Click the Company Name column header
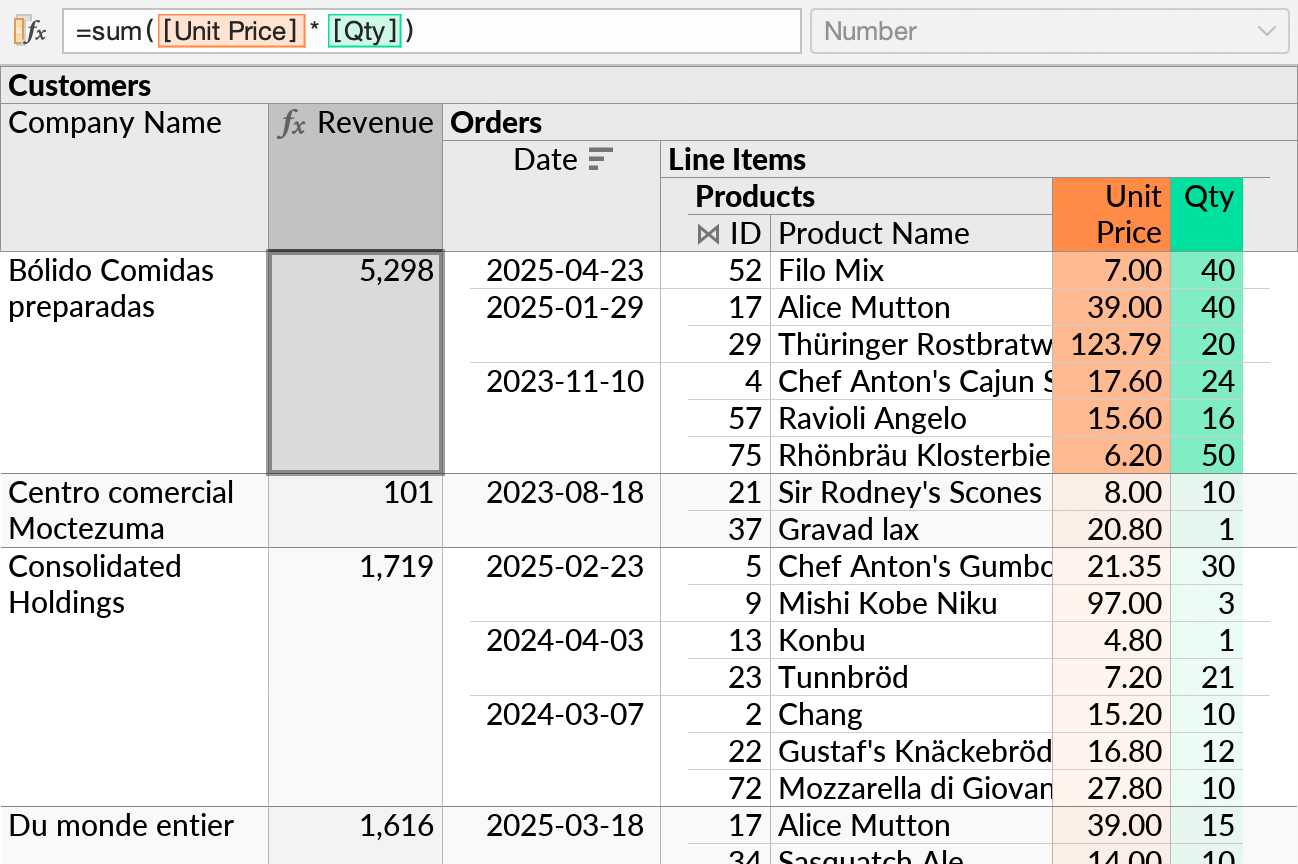Image resolution: width=1298 pixels, height=864 pixels. pos(113,123)
